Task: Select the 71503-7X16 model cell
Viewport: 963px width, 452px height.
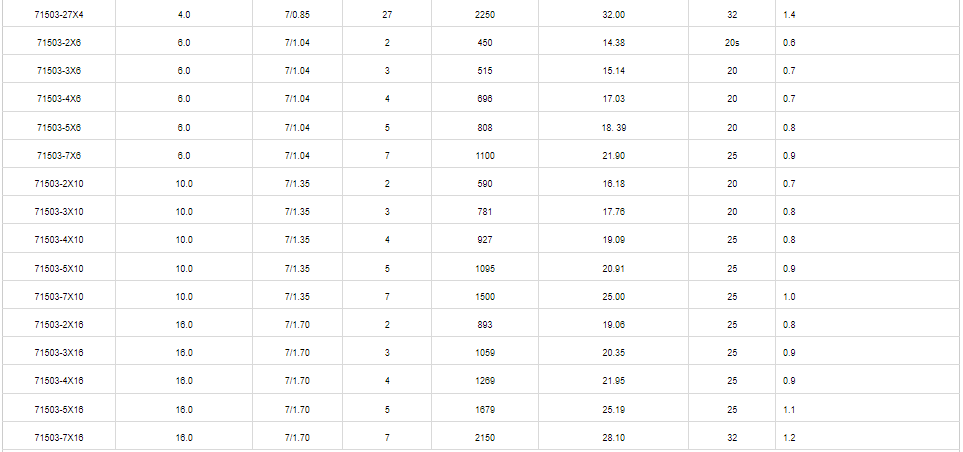Action: (x=59, y=438)
